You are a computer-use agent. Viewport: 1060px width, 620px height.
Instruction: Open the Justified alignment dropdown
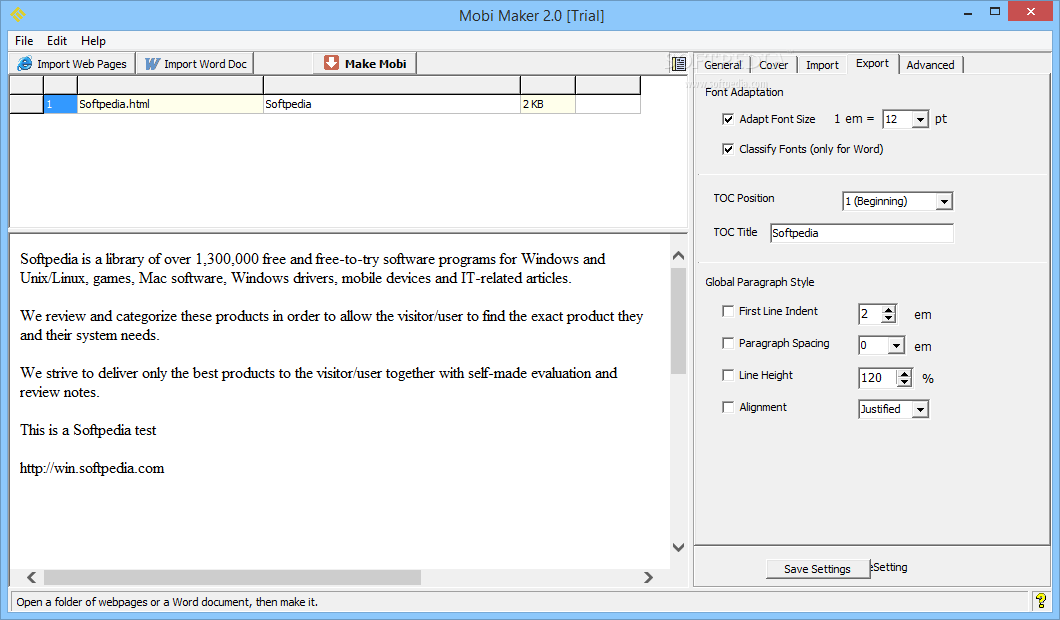tap(920, 409)
